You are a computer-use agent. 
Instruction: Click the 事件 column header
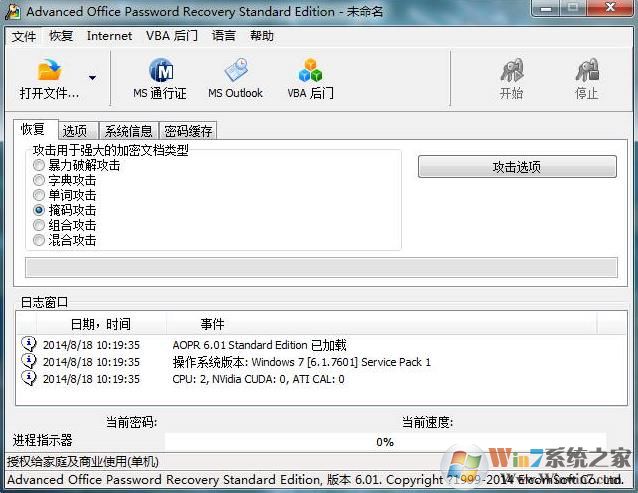tap(382, 324)
